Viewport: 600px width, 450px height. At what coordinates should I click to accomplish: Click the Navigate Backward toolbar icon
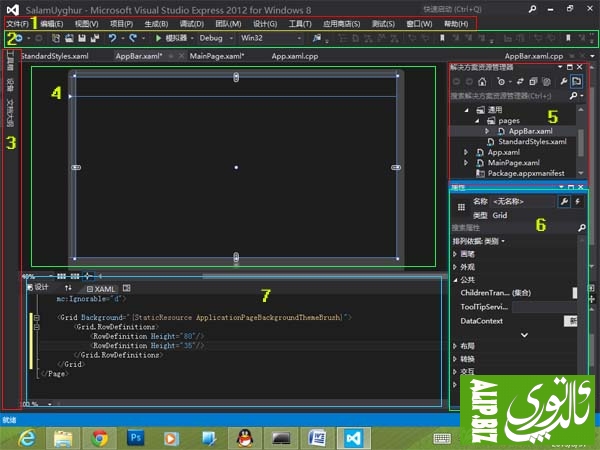pos(18,38)
